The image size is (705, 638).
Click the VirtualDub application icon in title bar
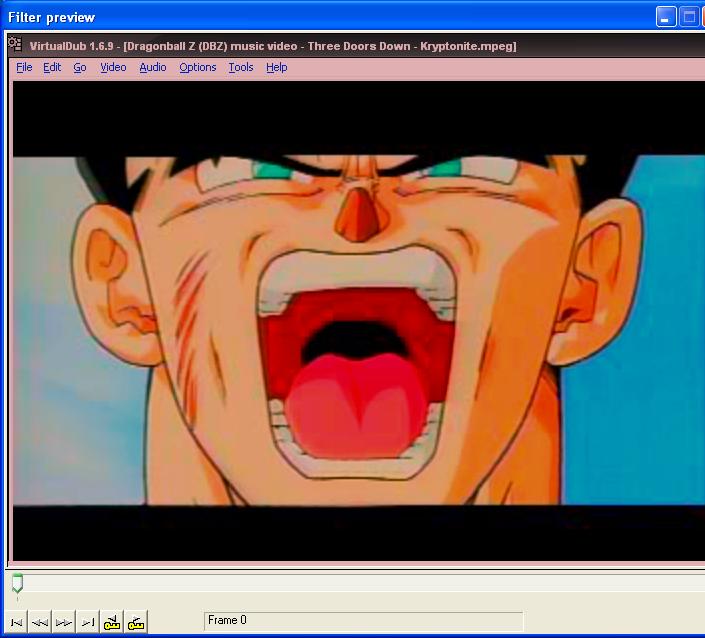[x=15, y=44]
